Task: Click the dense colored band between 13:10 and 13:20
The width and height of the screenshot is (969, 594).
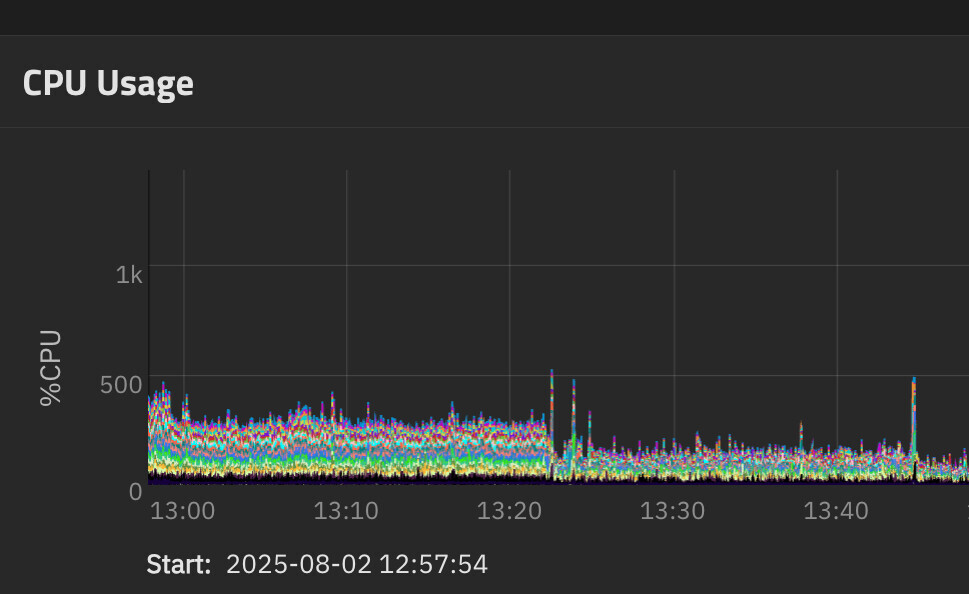Action: [x=430, y=440]
